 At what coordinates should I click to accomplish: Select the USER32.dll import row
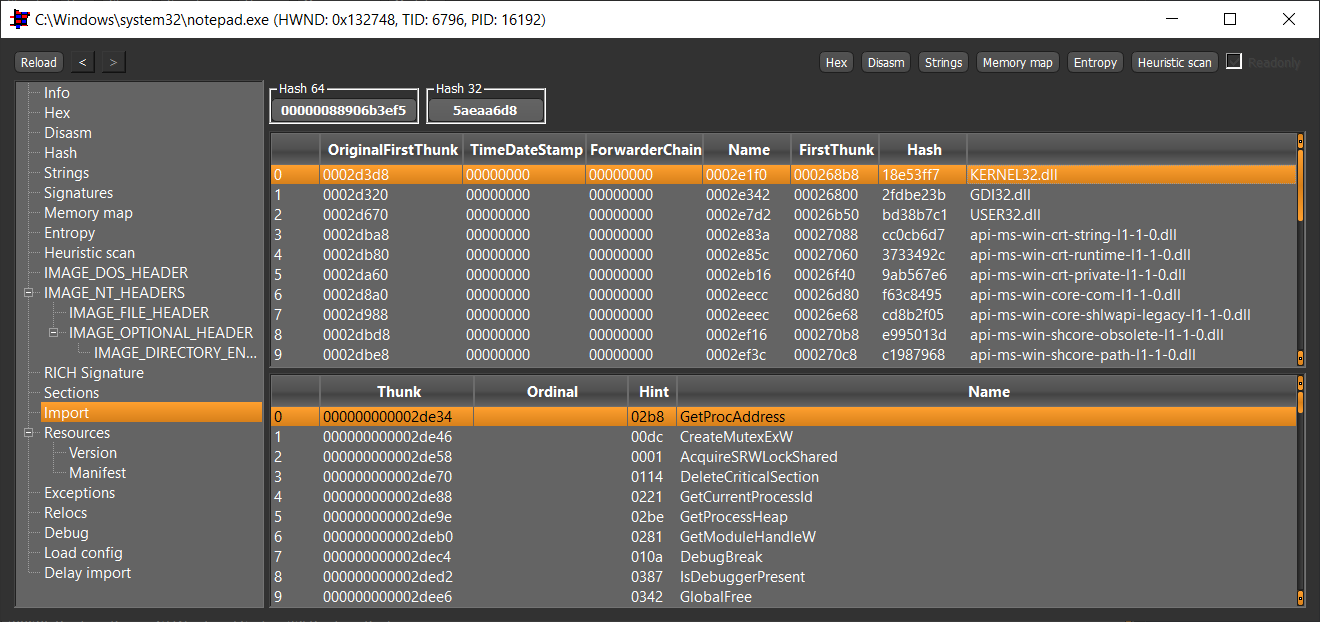(783, 215)
